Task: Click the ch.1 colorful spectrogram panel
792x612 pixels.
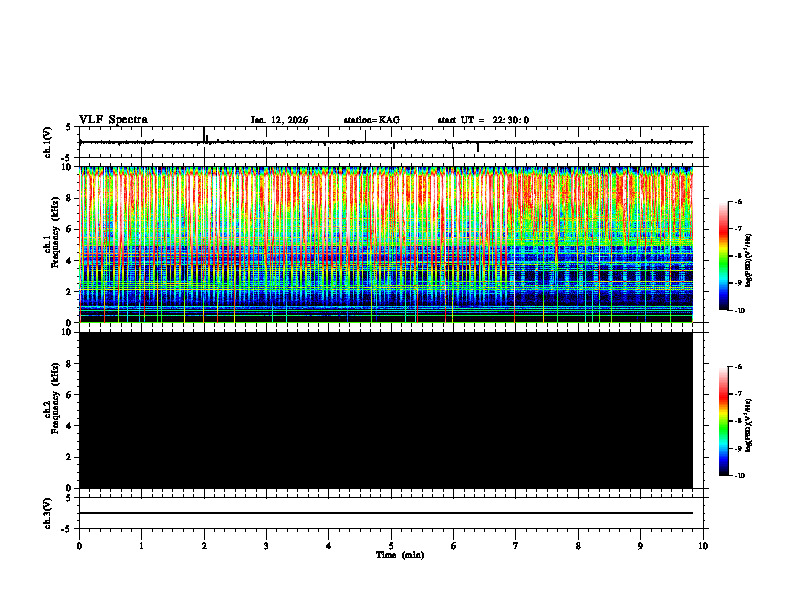Action: pyautogui.click(x=386, y=244)
